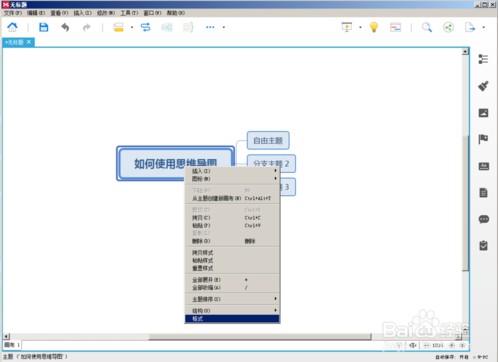
Task: Open the 文件 menu
Action: click(13, 13)
